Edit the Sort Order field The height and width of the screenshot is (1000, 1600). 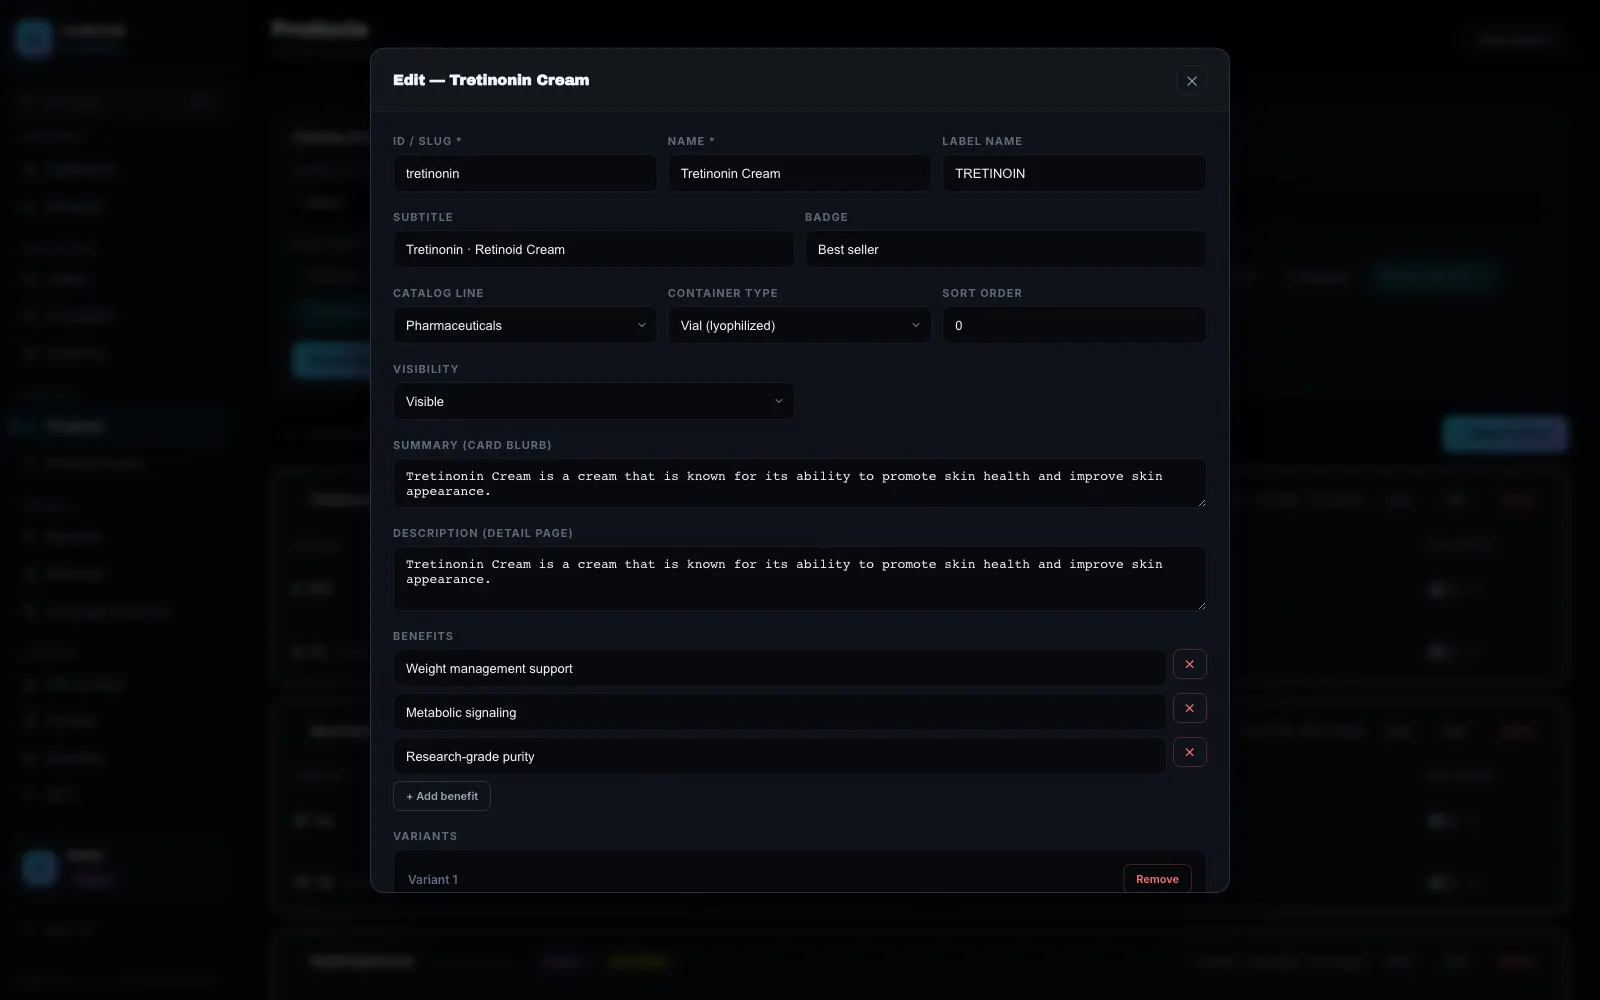click(1074, 325)
